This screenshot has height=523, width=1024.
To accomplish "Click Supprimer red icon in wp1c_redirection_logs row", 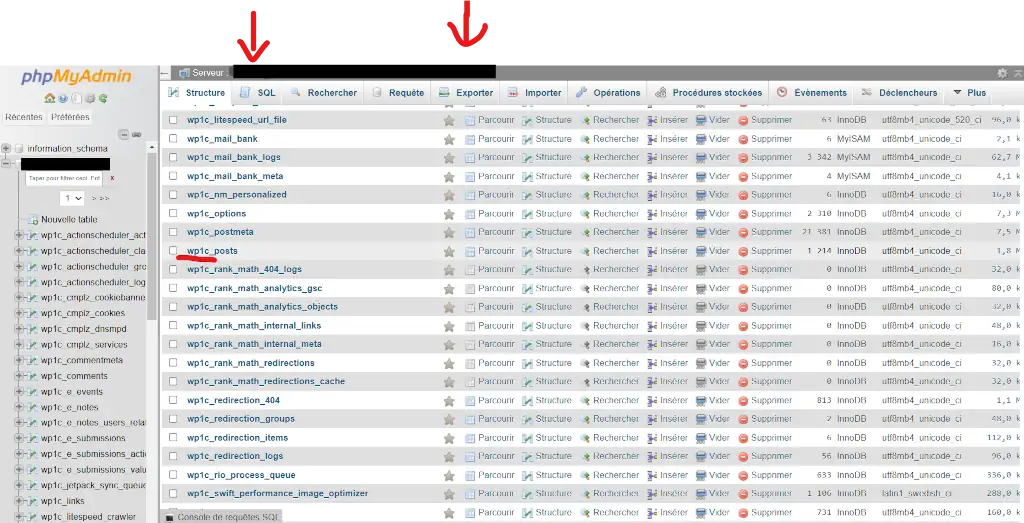I will (x=743, y=456).
